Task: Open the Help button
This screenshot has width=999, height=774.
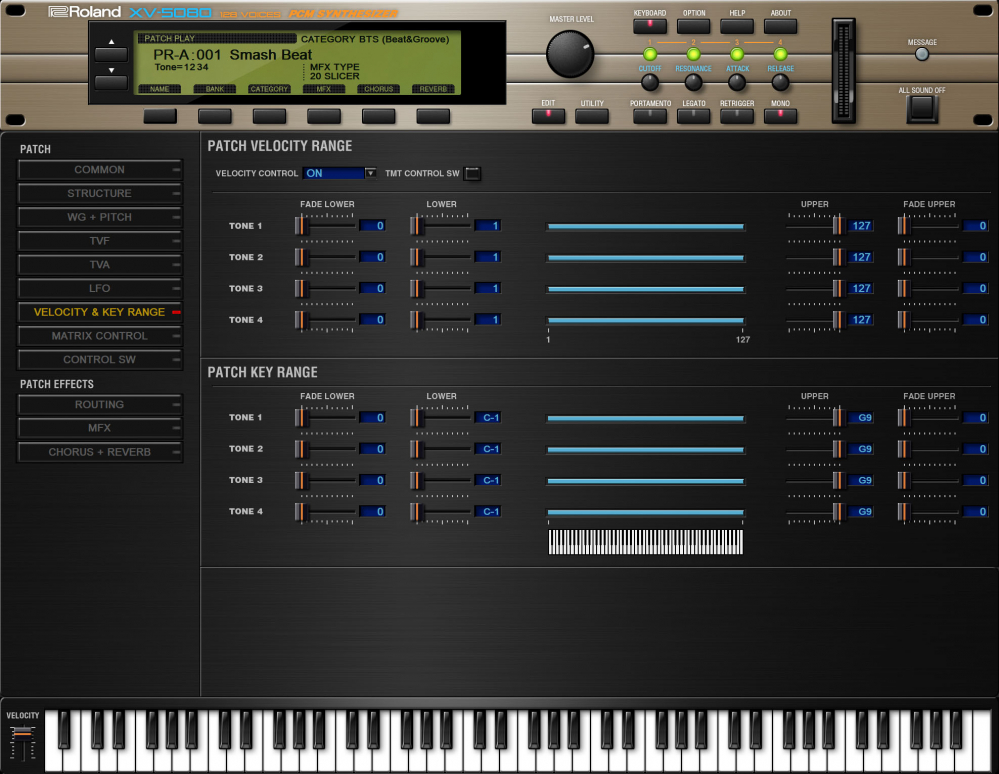Action: pyautogui.click(x=737, y=26)
